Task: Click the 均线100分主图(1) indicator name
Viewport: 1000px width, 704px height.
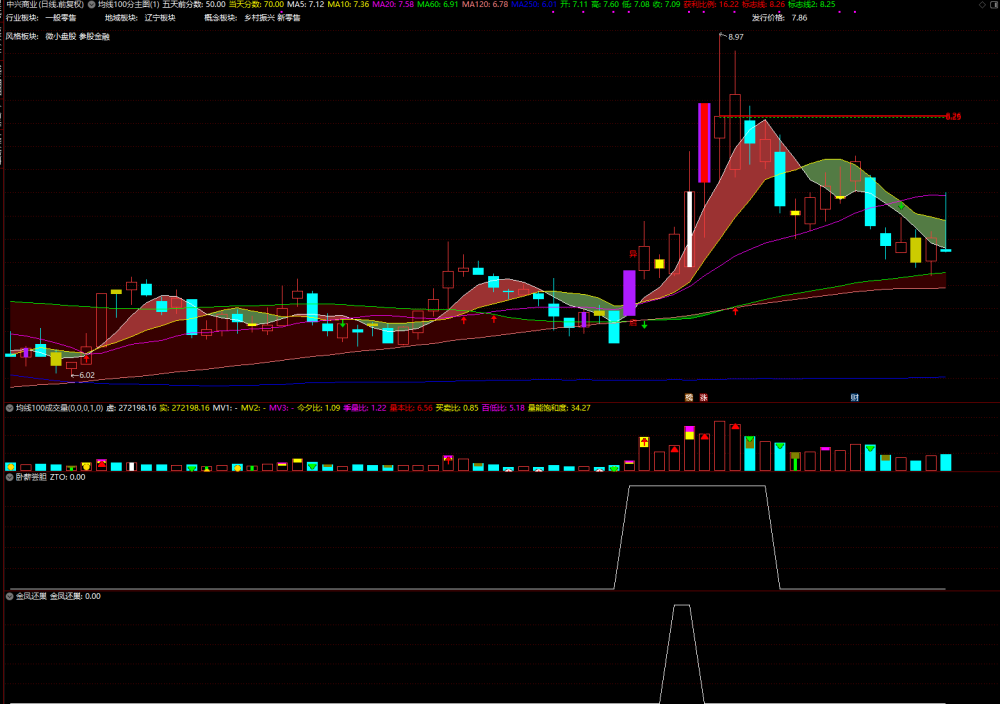Action: pos(128,4)
